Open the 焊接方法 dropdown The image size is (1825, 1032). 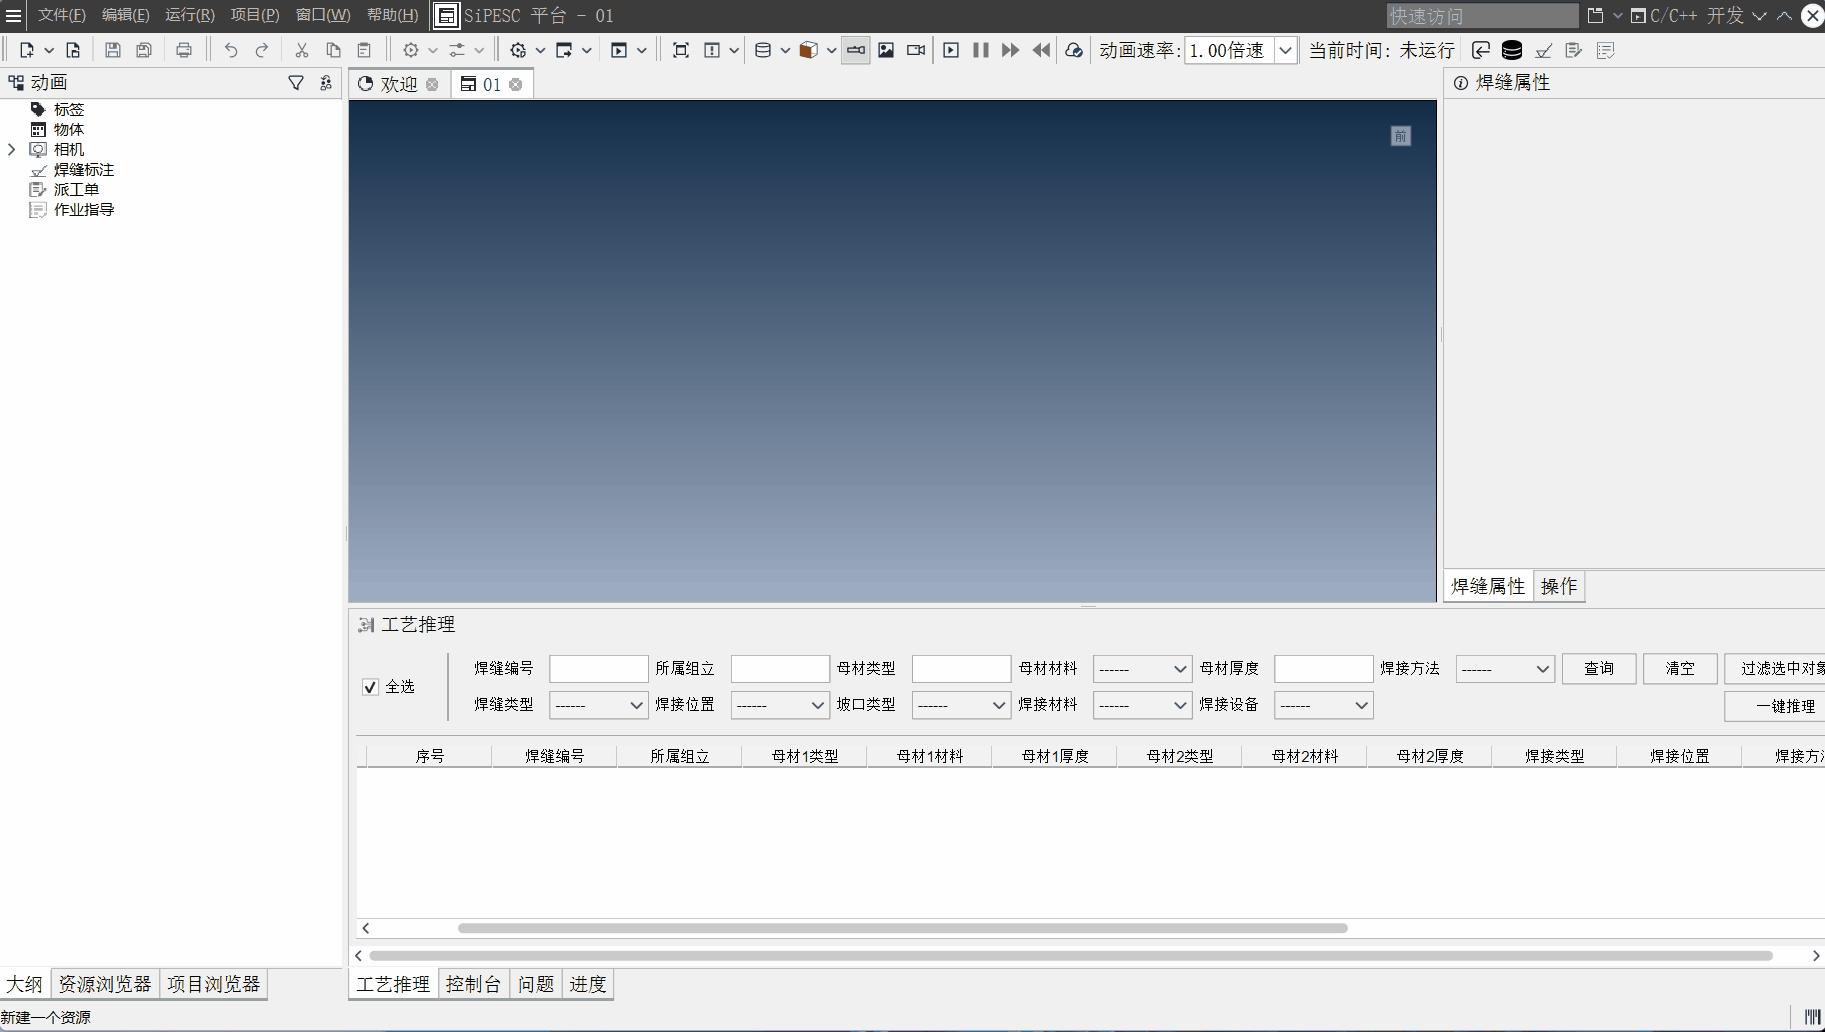point(1505,669)
